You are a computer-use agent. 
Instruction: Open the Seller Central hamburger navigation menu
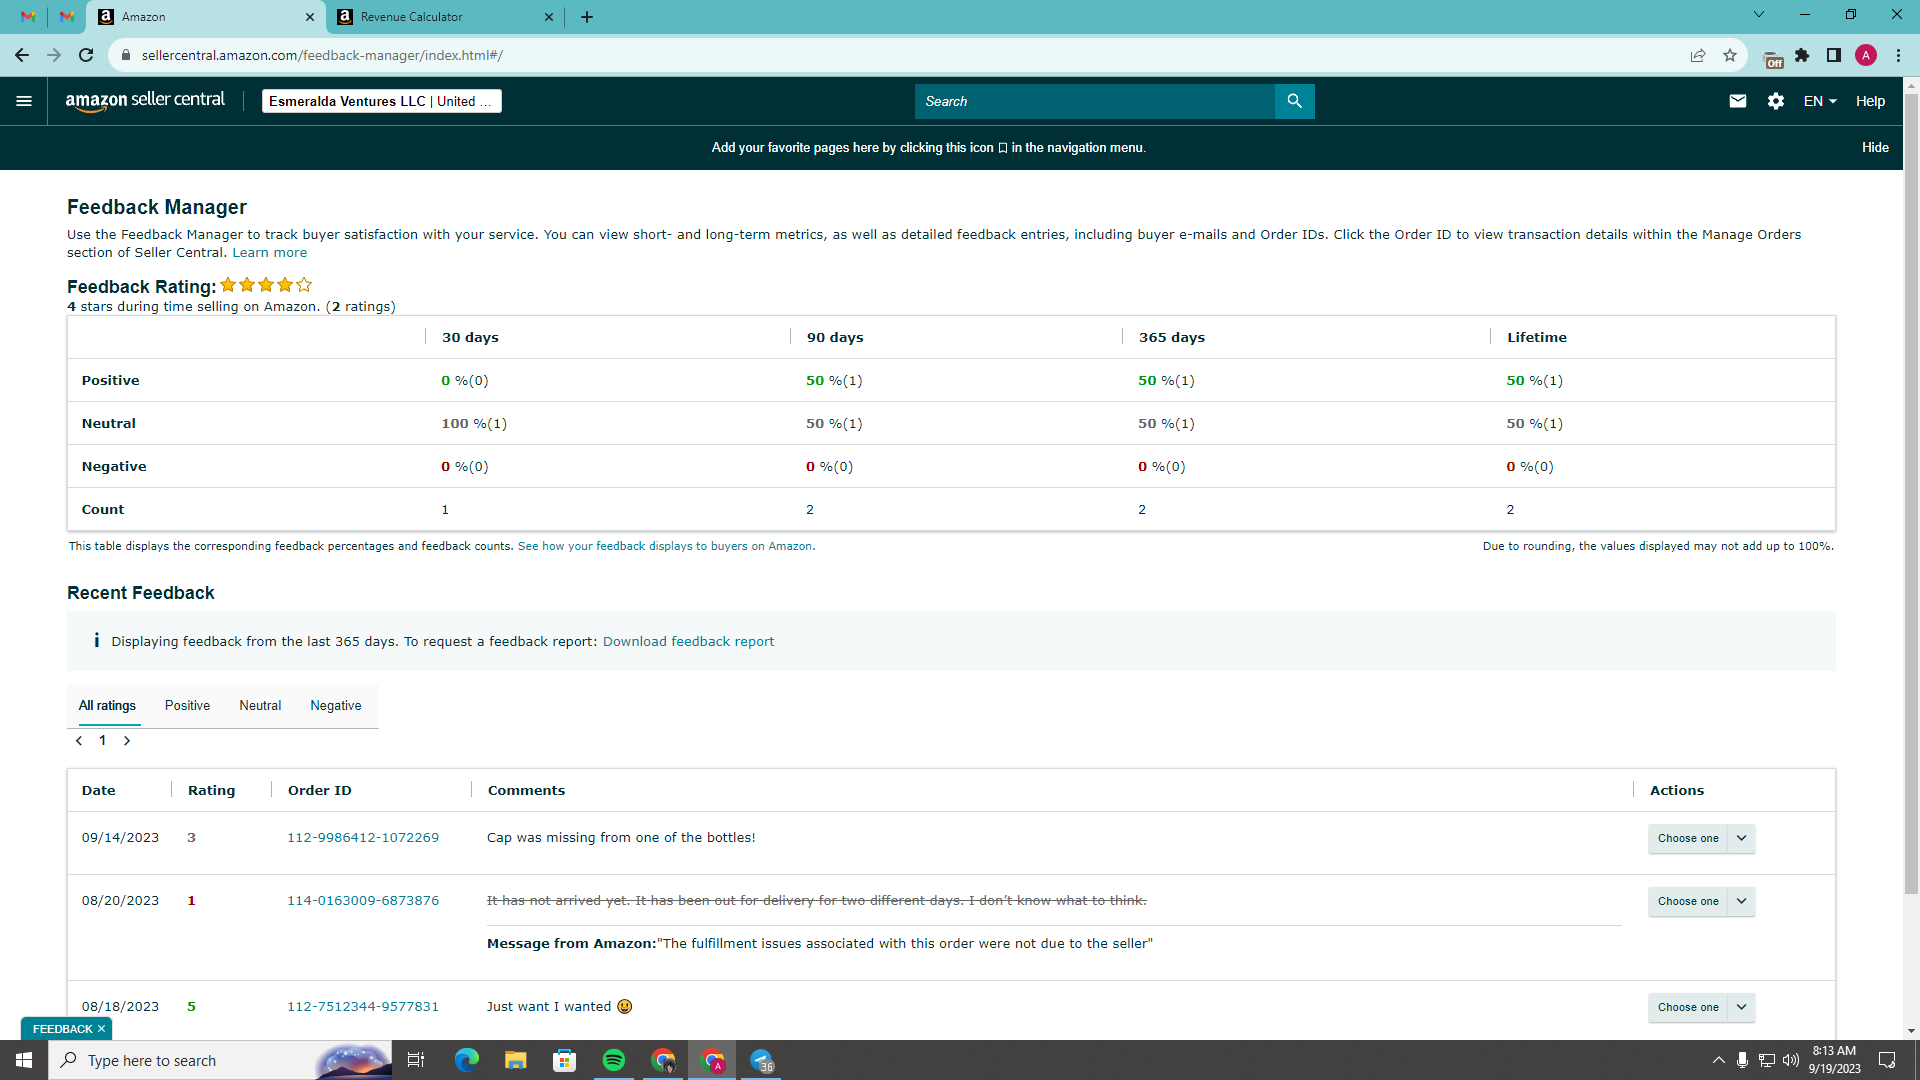click(x=24, y=101)
